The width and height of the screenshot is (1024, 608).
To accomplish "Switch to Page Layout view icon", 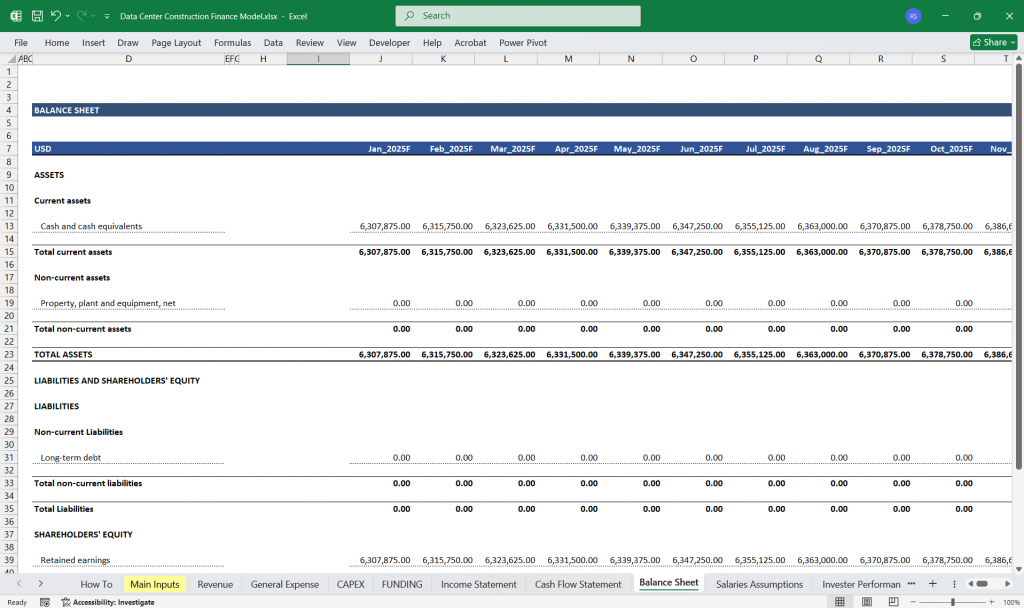I will click(864, 601).
